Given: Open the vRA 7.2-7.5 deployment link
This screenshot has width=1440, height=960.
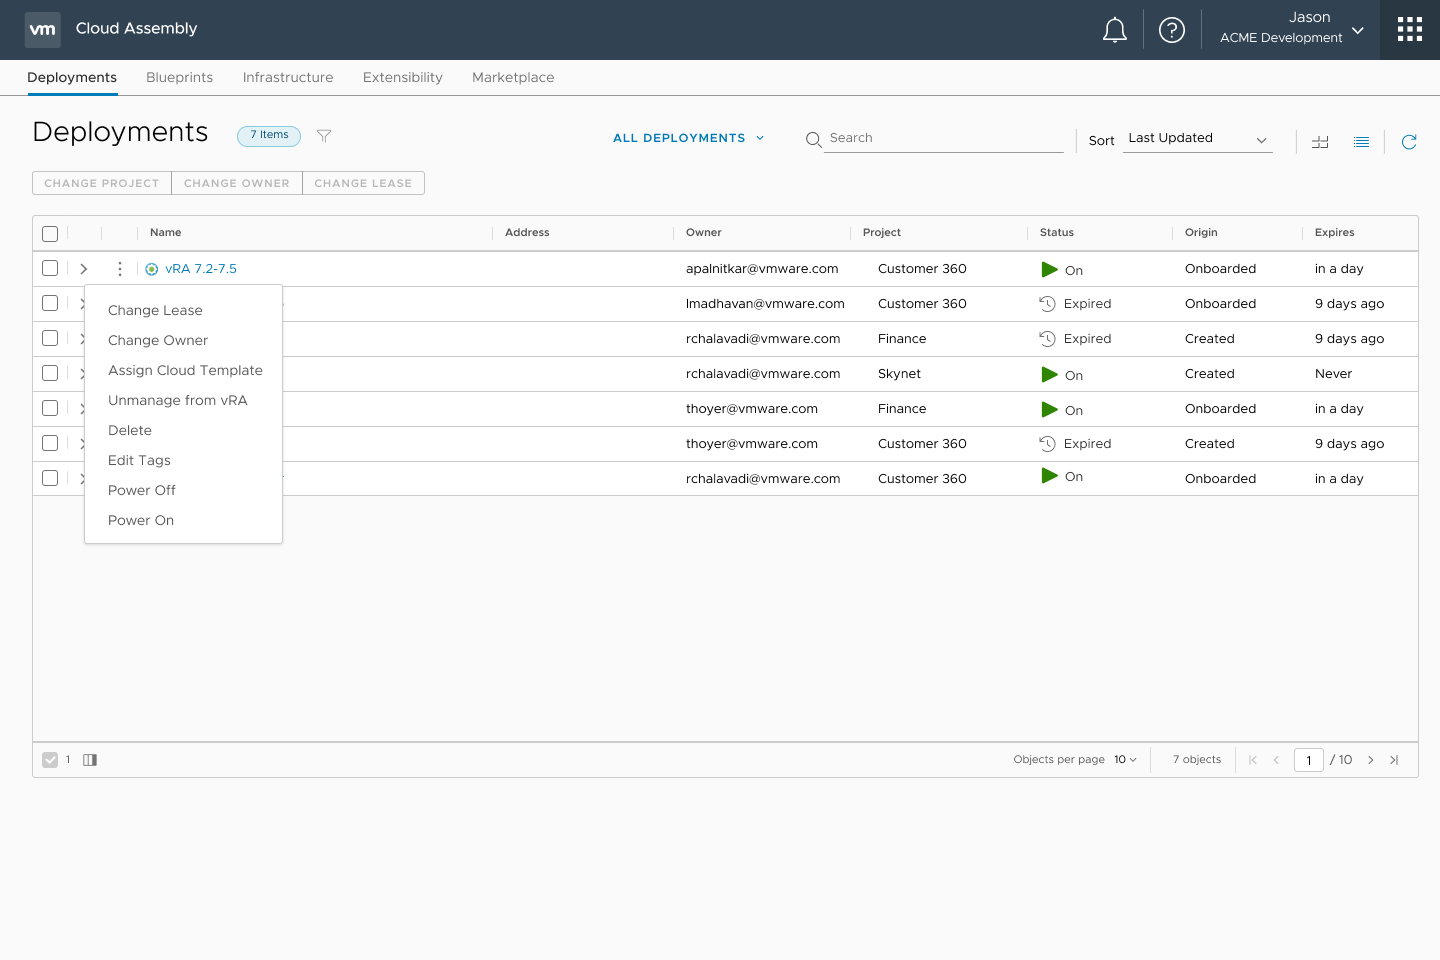Looking at the screenshot, I should [x=201, y=269].
